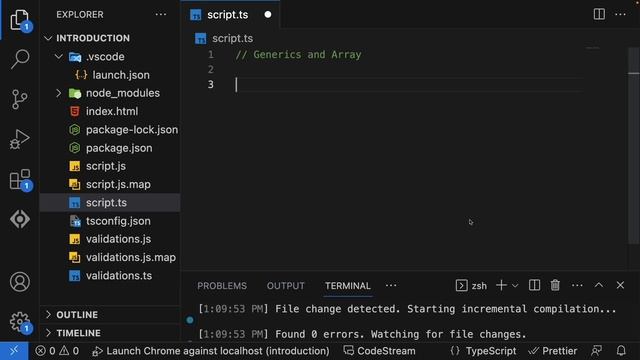Image resolution: width=640 pixels, height=360 pixels.
Task: Open the Run and Debug view
Action: tap(20, 139)
